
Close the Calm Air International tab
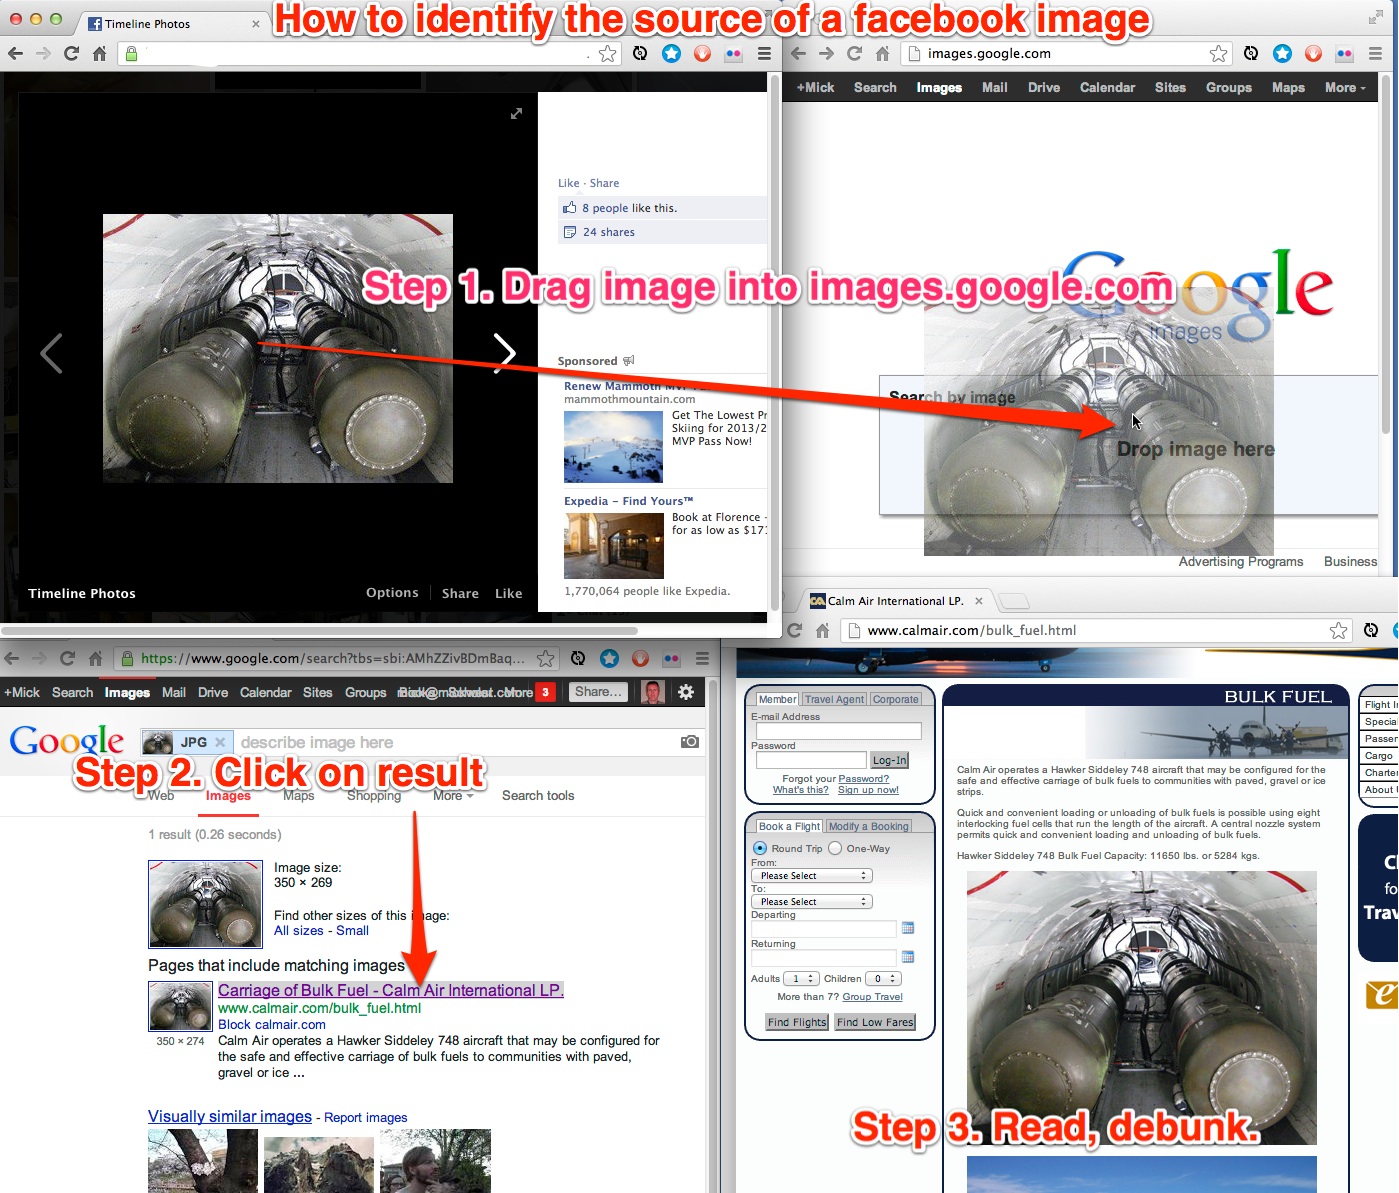pyautogui.click(x=979, y=601)
